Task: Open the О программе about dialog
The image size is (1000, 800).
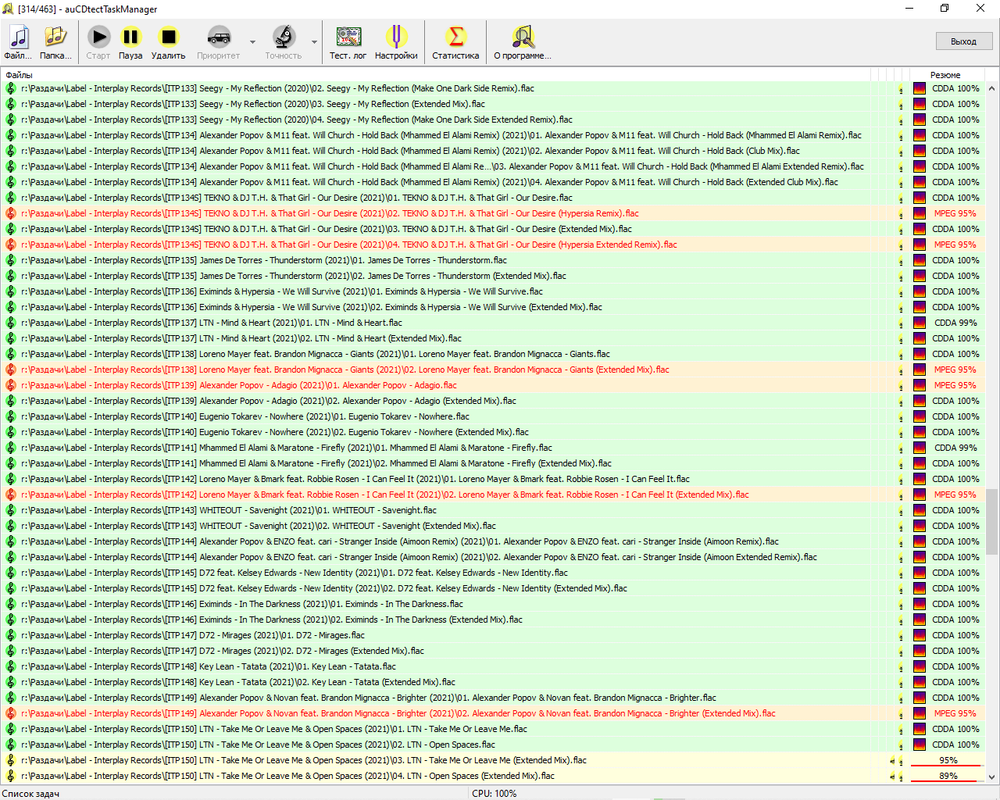Action: (522, 42)
